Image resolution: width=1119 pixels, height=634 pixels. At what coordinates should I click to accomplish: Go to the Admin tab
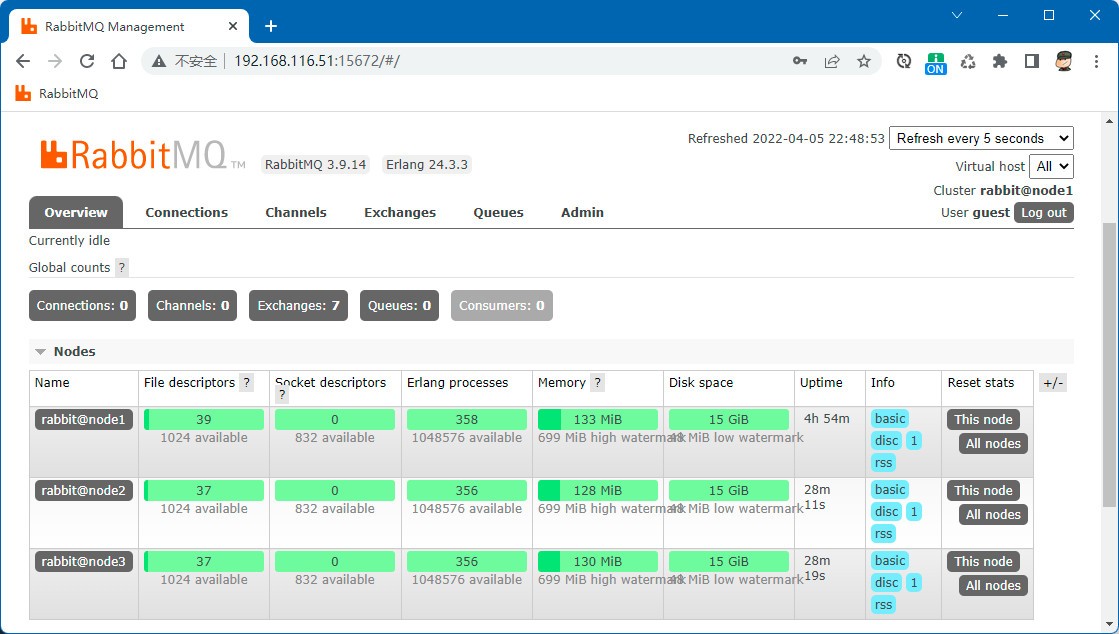coord(582,213)
